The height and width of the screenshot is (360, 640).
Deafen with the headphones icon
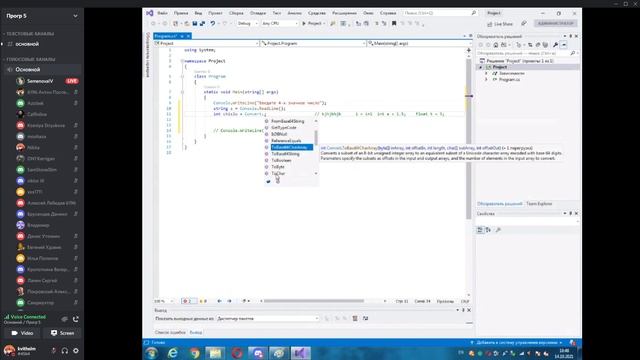pyautogui.click(x=64, y=351)
